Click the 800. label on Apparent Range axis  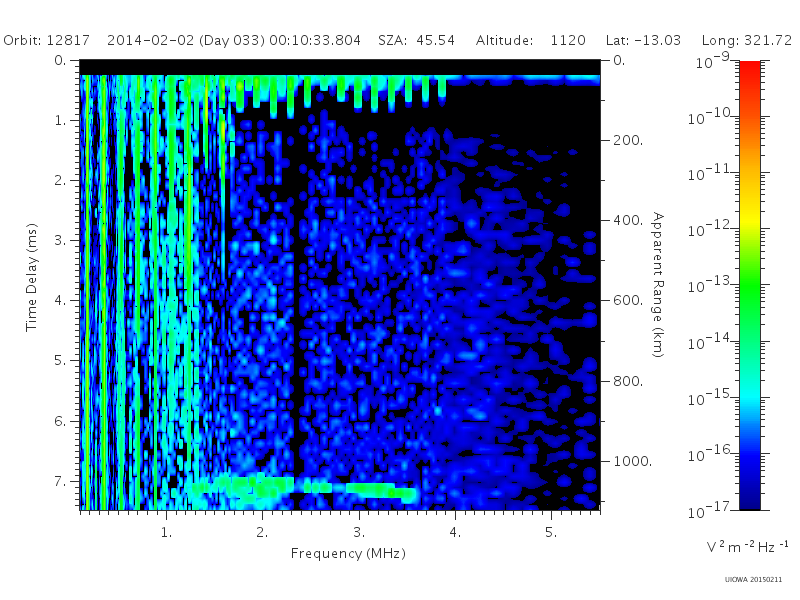click(628, 381)
